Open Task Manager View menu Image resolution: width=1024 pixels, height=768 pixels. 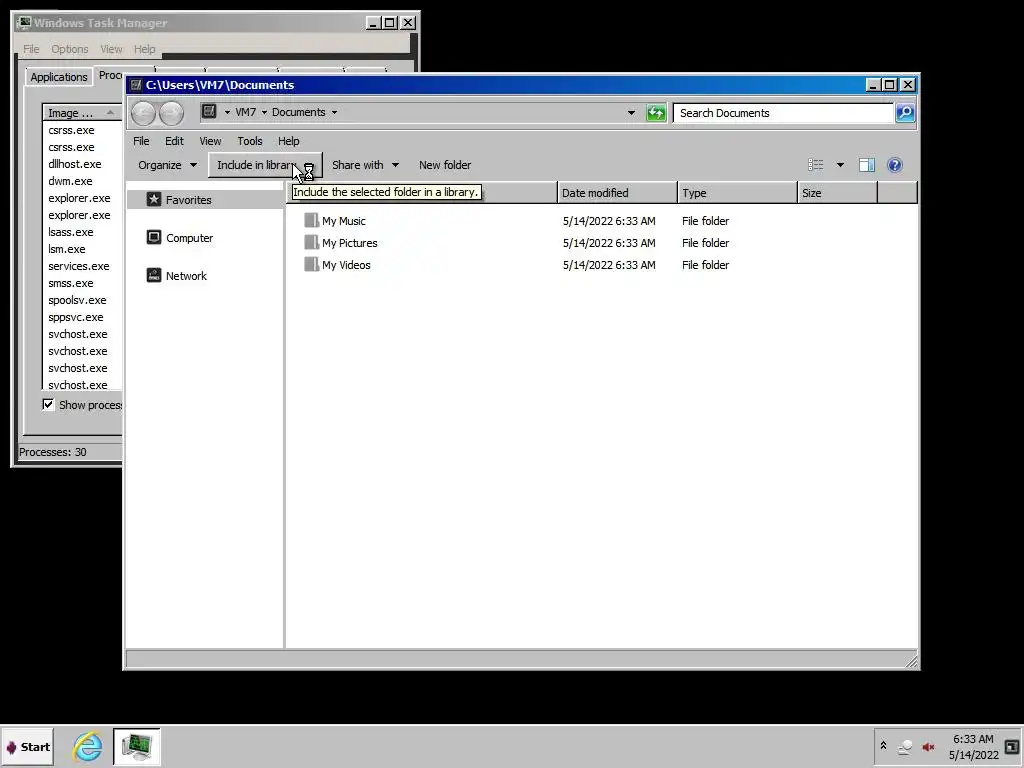tap(111, 49)
